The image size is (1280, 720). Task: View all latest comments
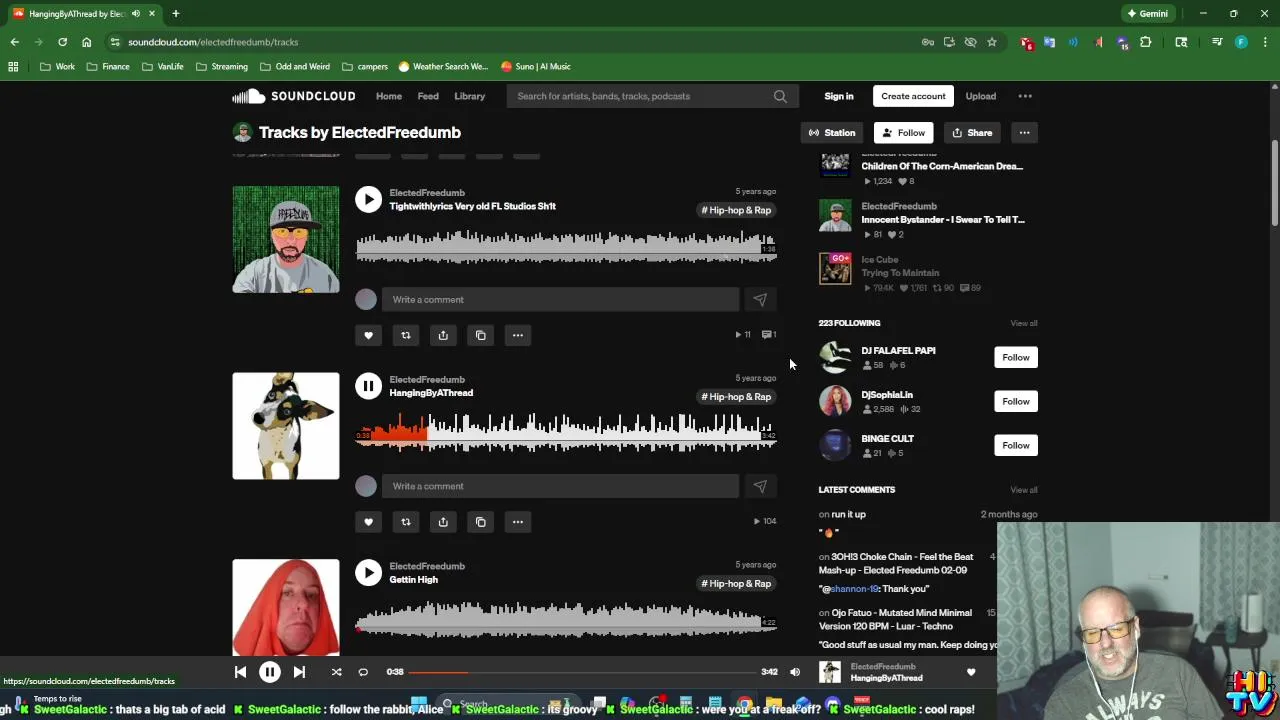[x=1024, y=490]
